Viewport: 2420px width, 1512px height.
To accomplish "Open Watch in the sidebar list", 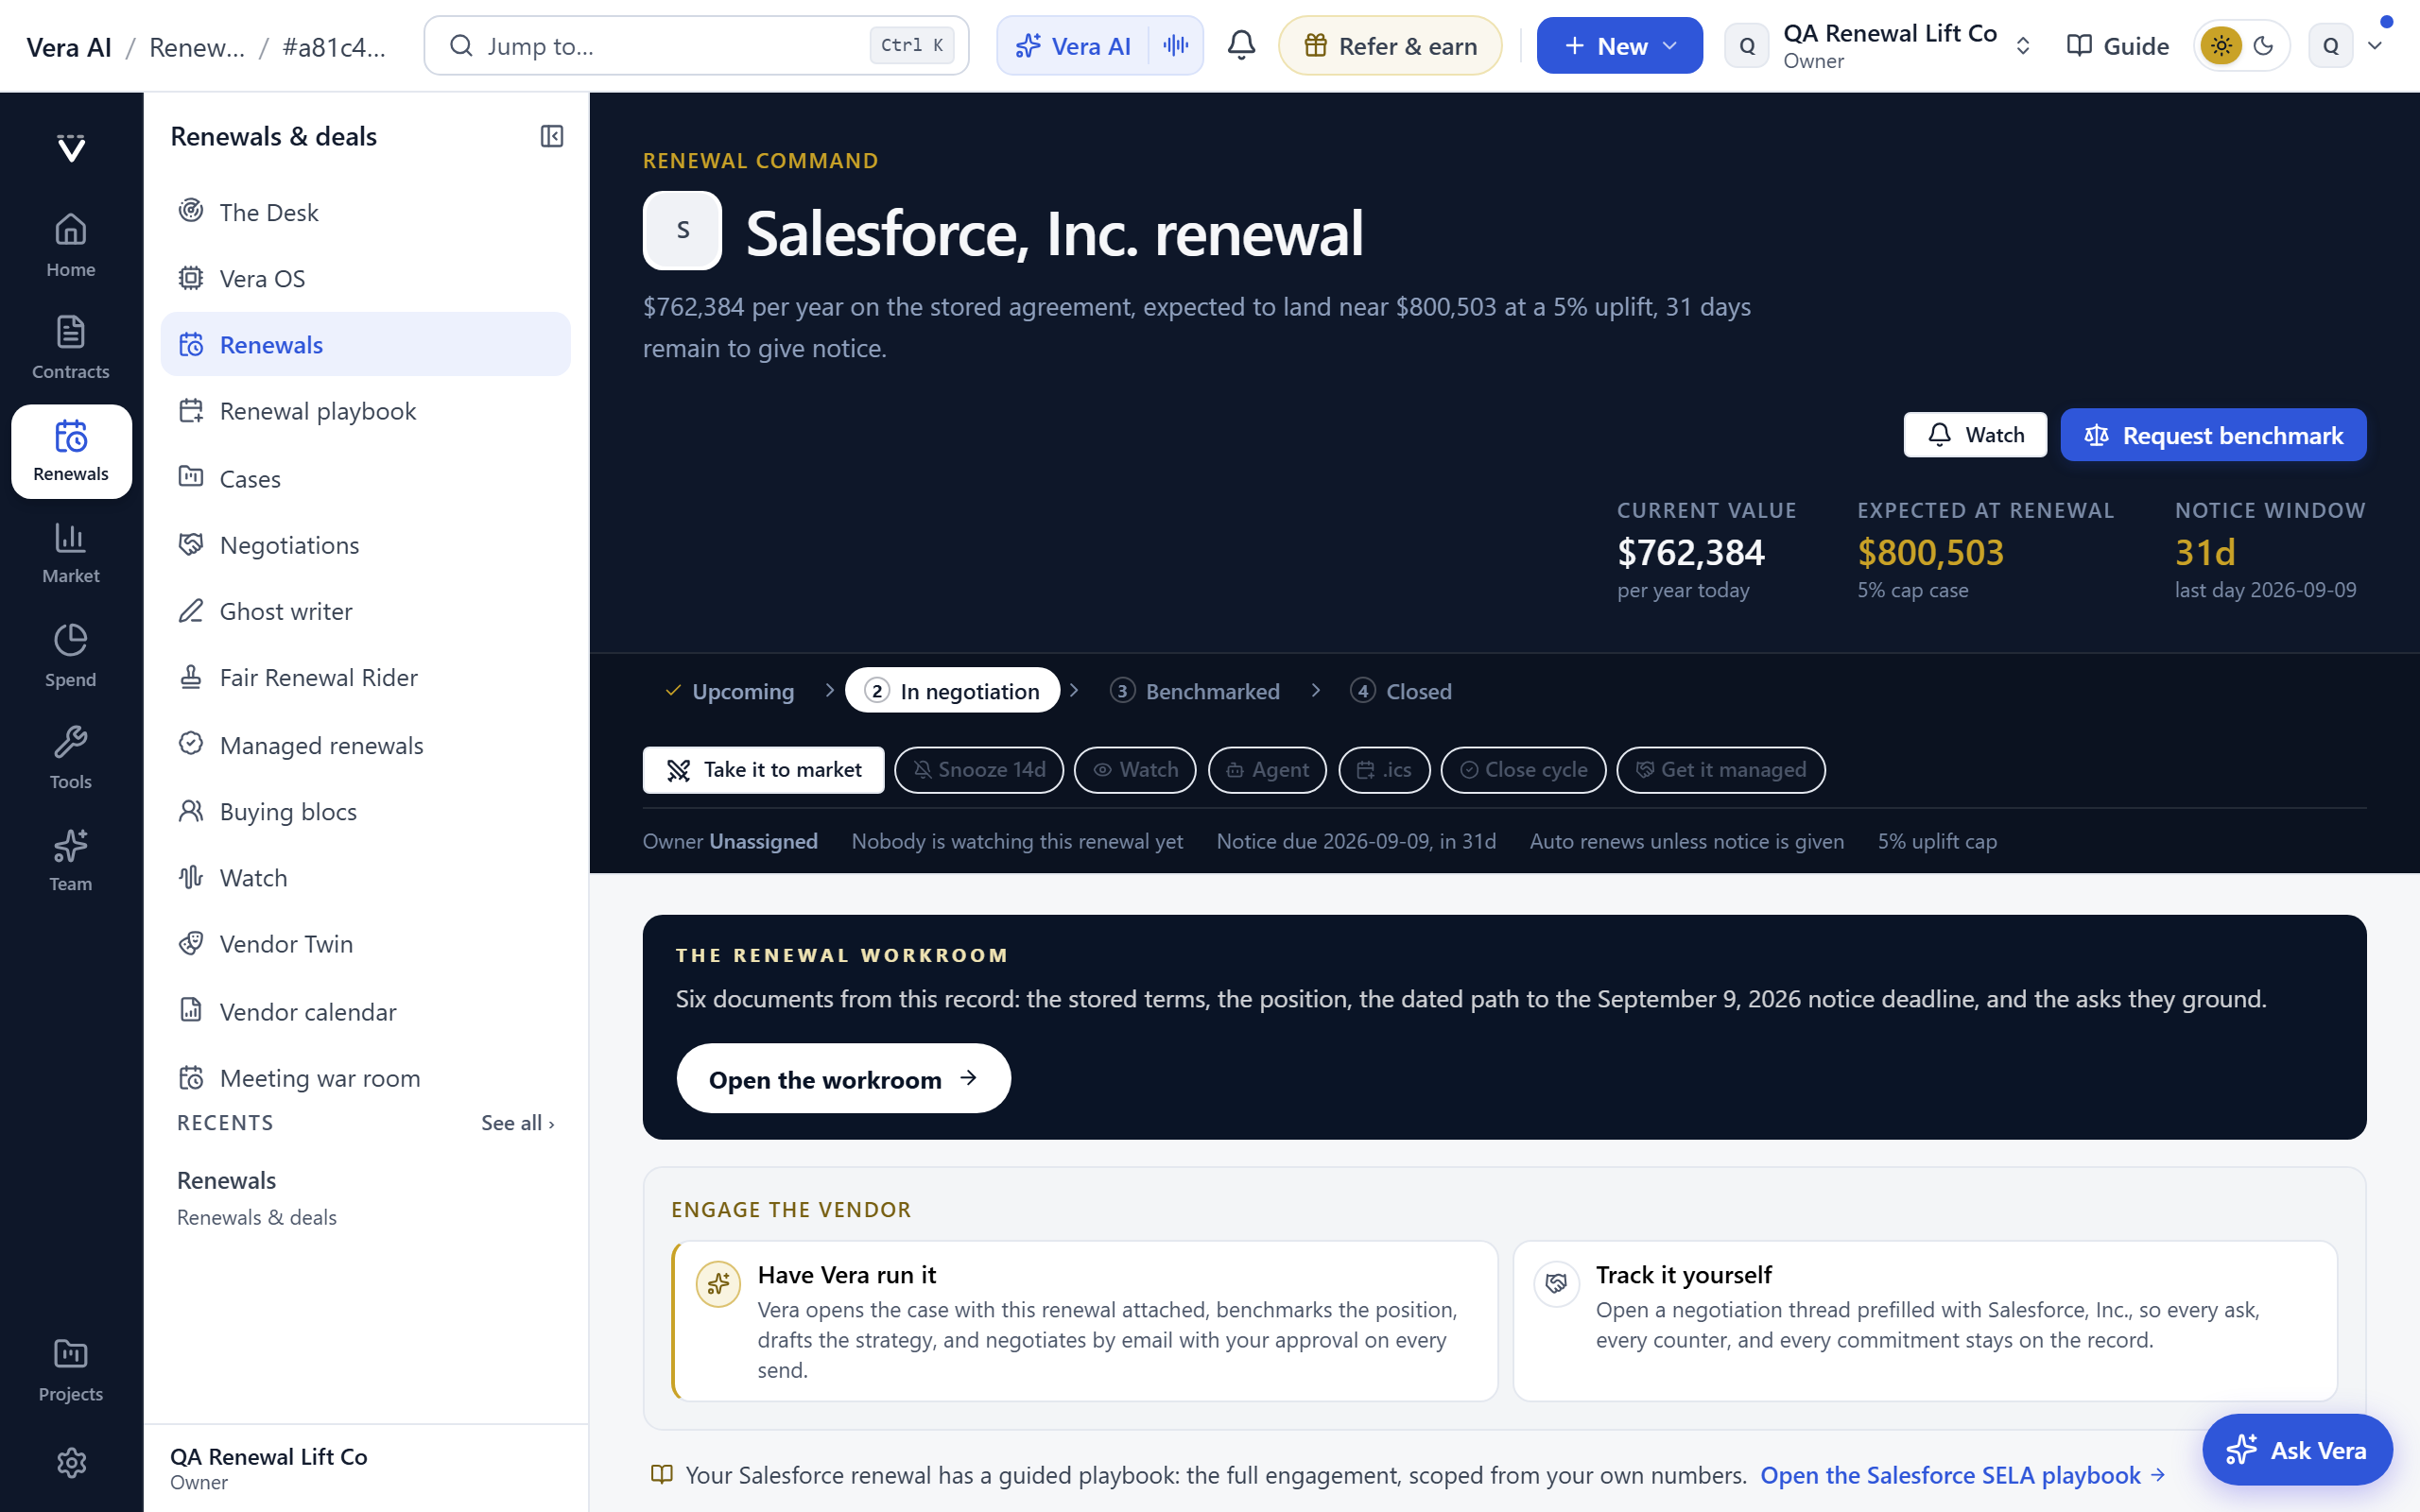I will click(366, 877).
